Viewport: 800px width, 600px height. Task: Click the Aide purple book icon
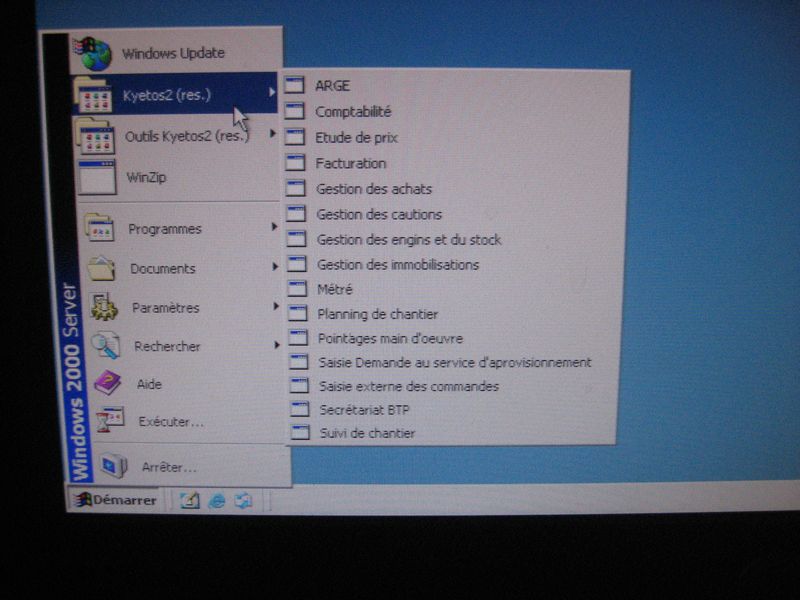tap(108, 383)
